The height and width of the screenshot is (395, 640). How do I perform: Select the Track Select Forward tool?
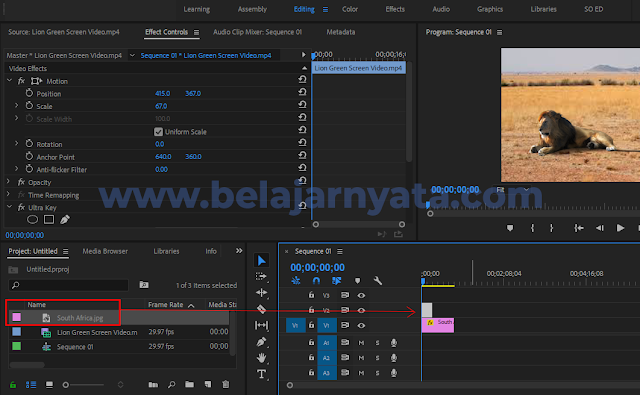click(261, 277)
